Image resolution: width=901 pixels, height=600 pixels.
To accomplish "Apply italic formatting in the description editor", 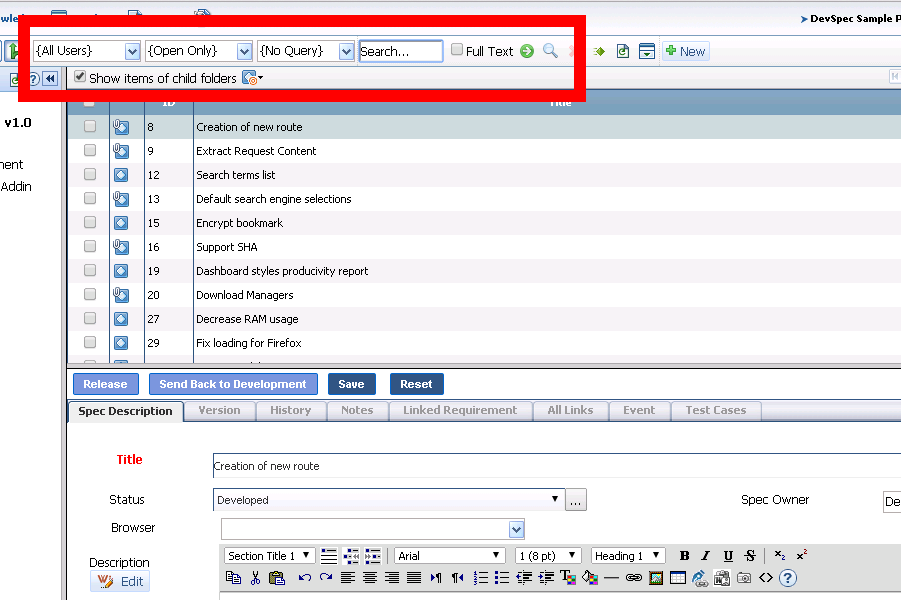I will (706, 556).
